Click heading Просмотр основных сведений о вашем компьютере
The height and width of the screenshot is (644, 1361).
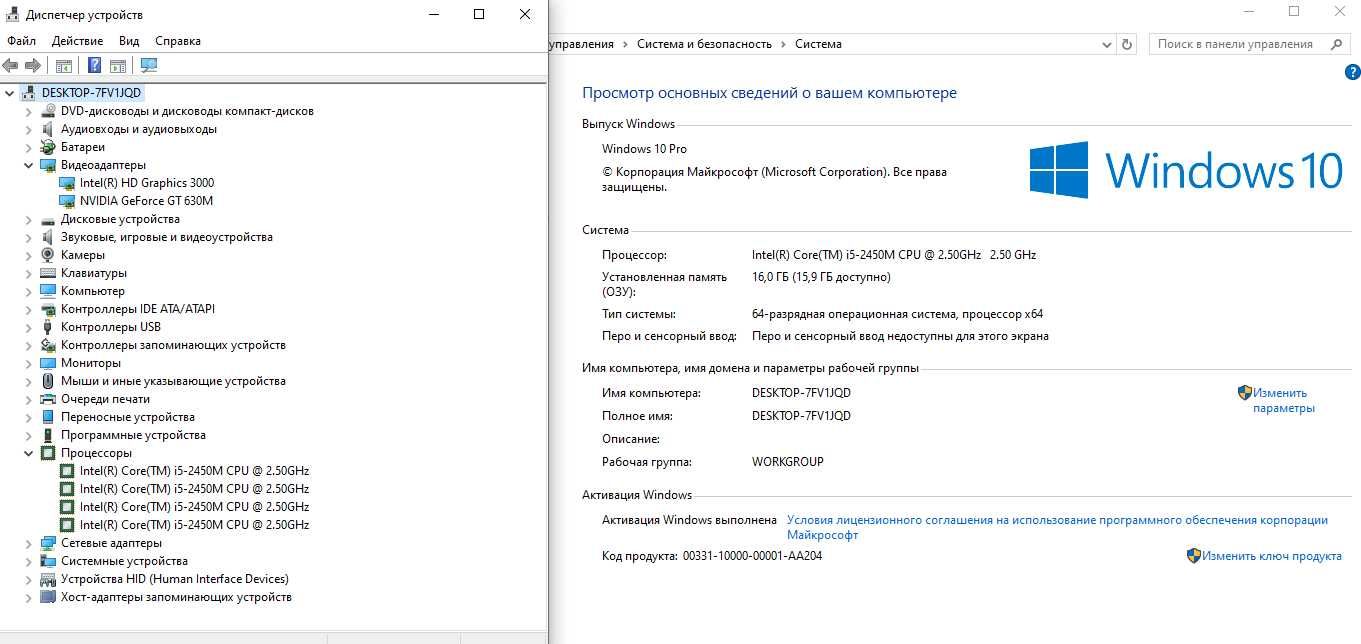tap(769, 93)
